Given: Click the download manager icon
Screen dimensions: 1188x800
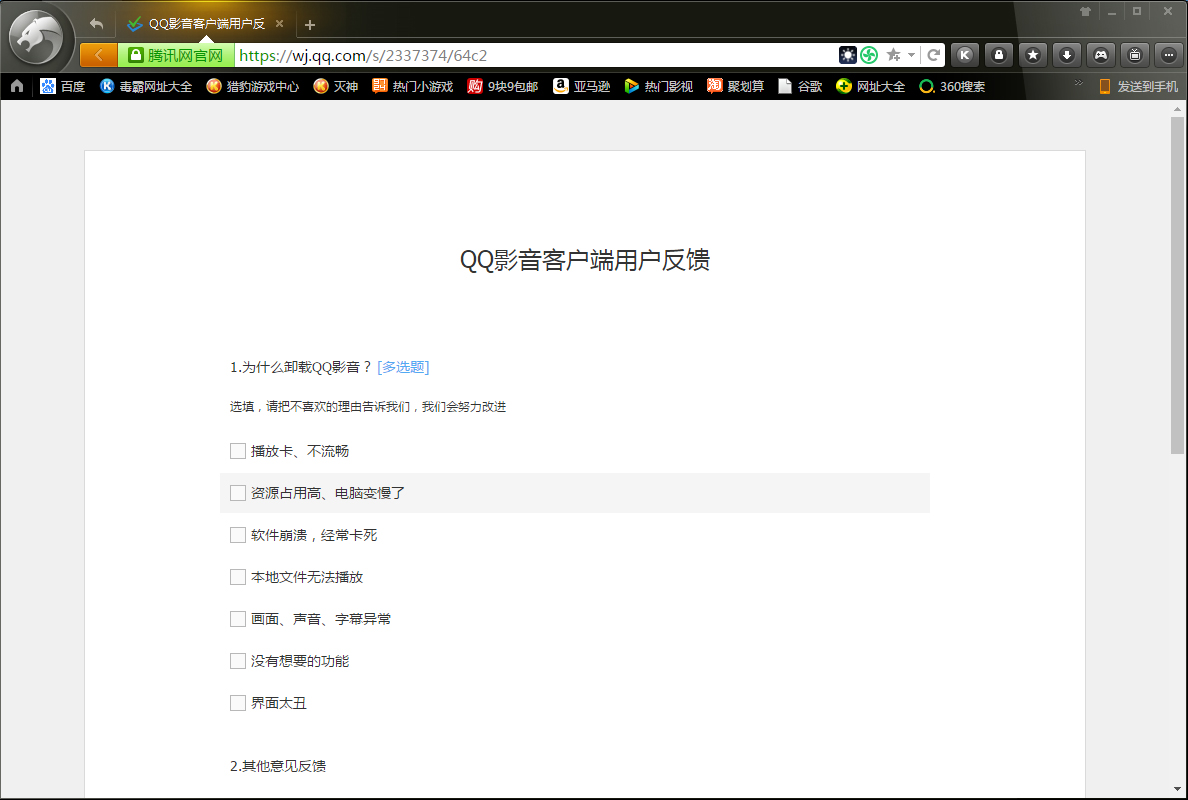Looking at the screenshot, I should 1066,54.
